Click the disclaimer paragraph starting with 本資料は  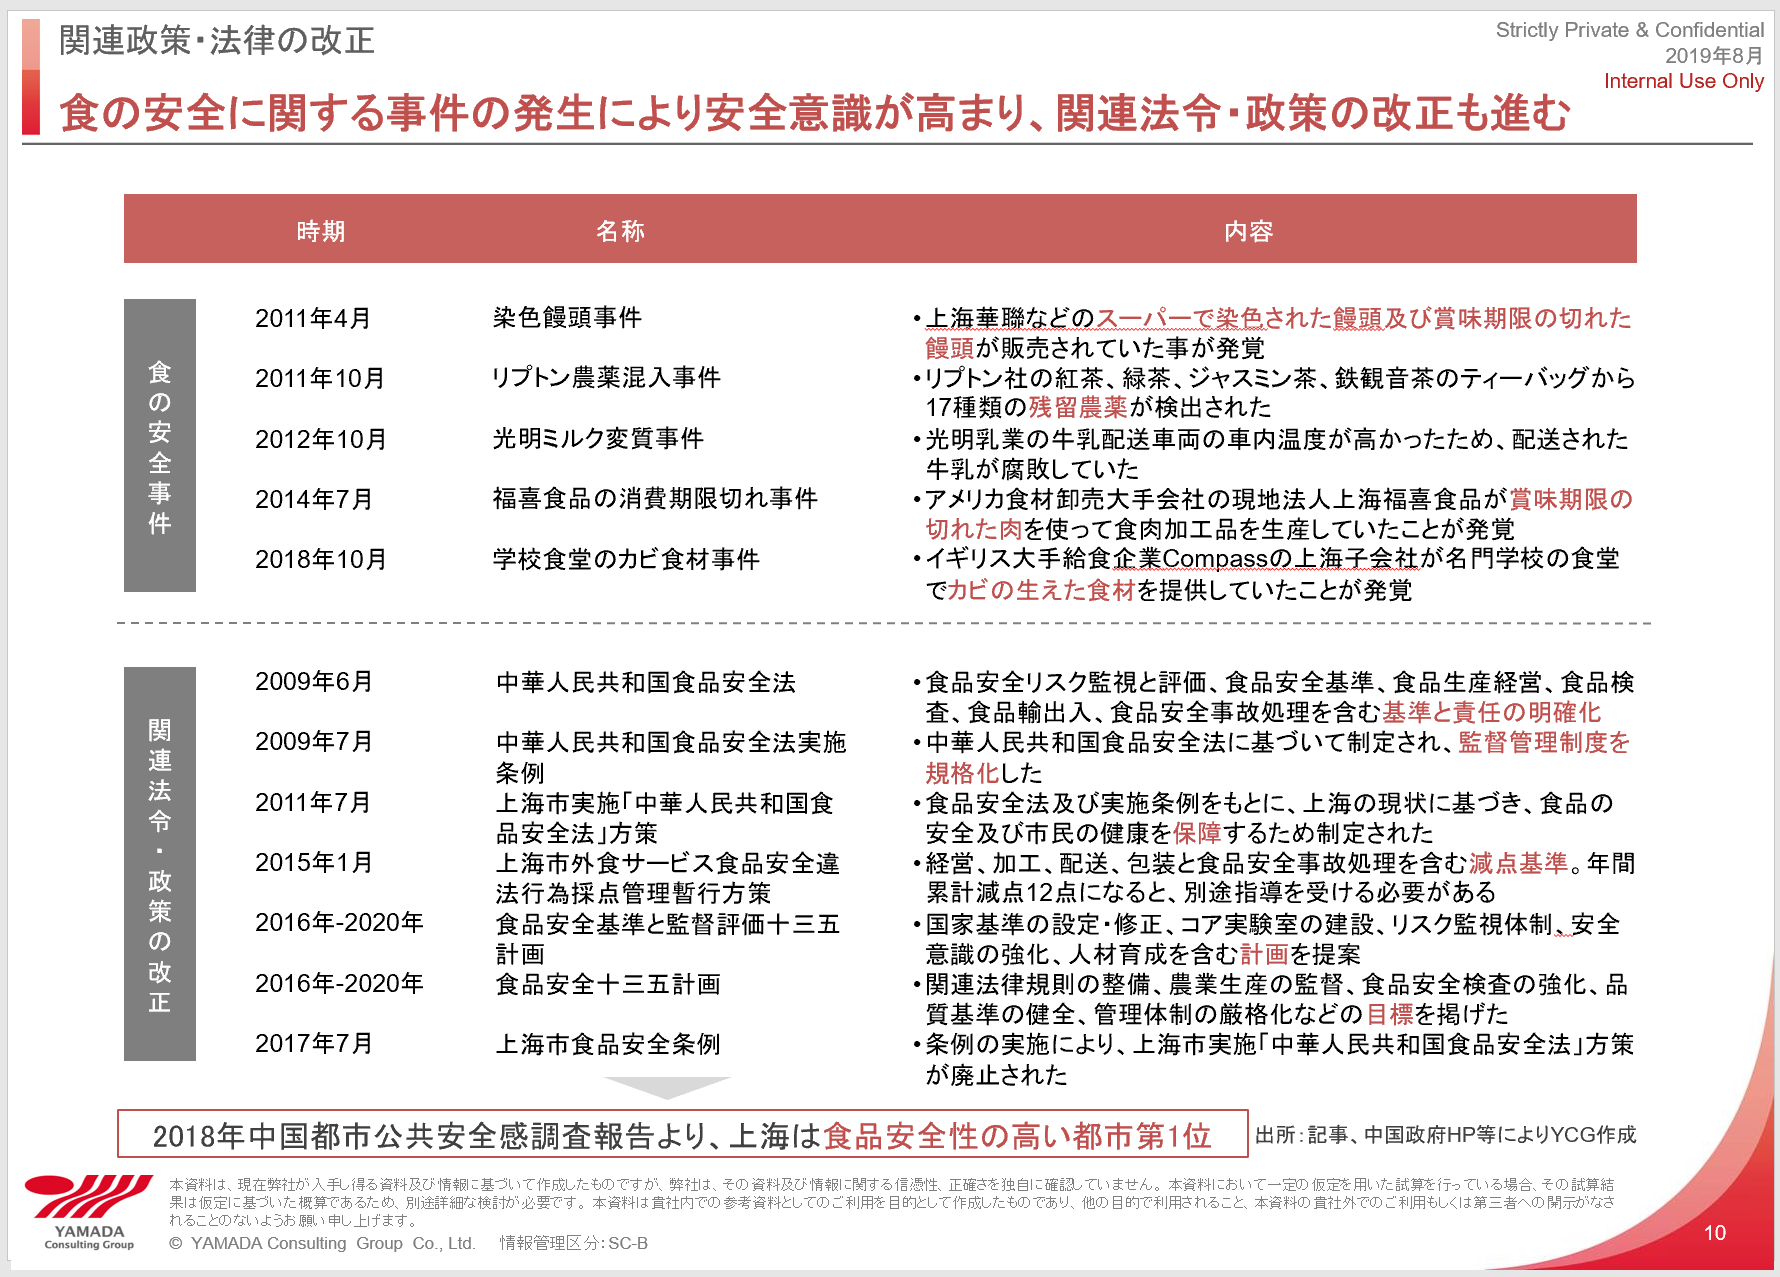point(892,1202)
